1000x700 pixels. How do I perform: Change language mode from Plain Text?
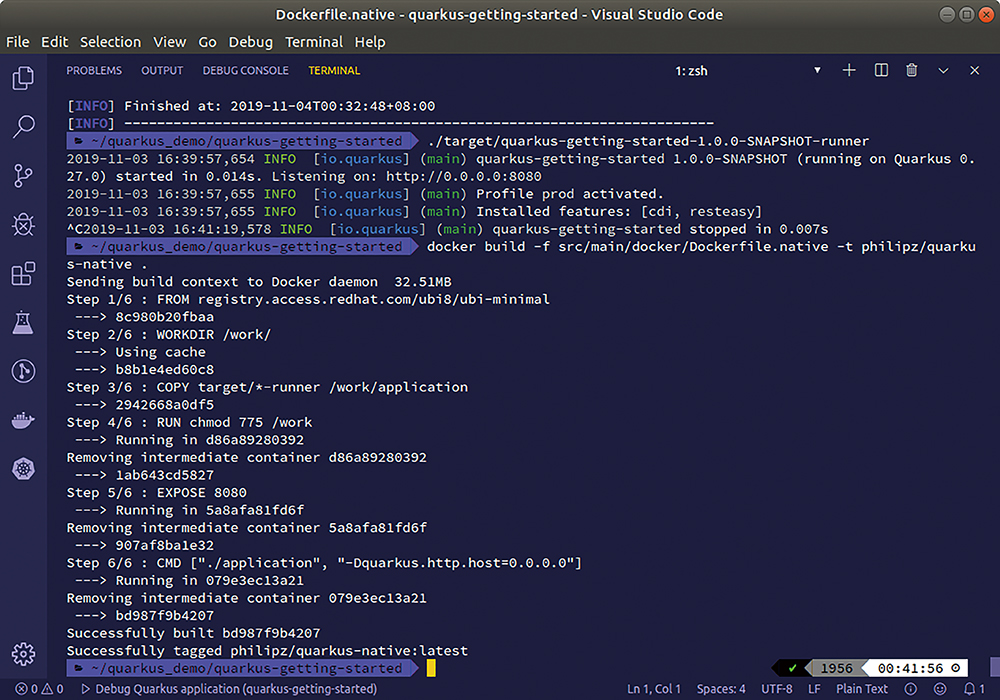coord(862,689)
